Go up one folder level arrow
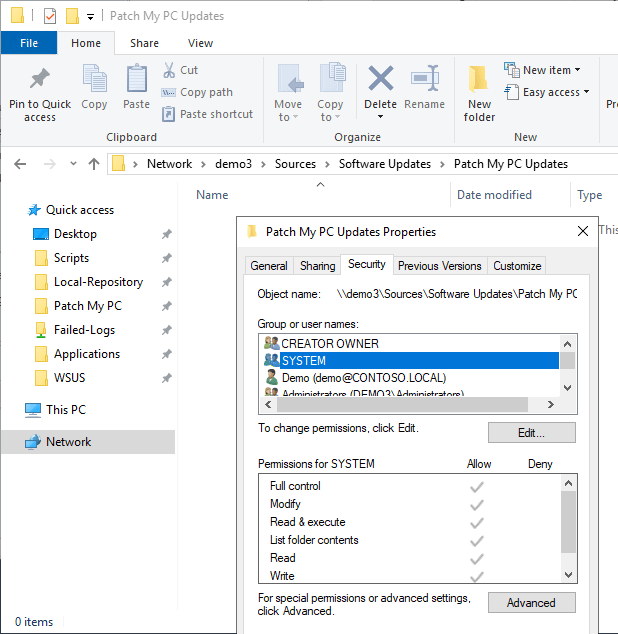 click(94, 164)
